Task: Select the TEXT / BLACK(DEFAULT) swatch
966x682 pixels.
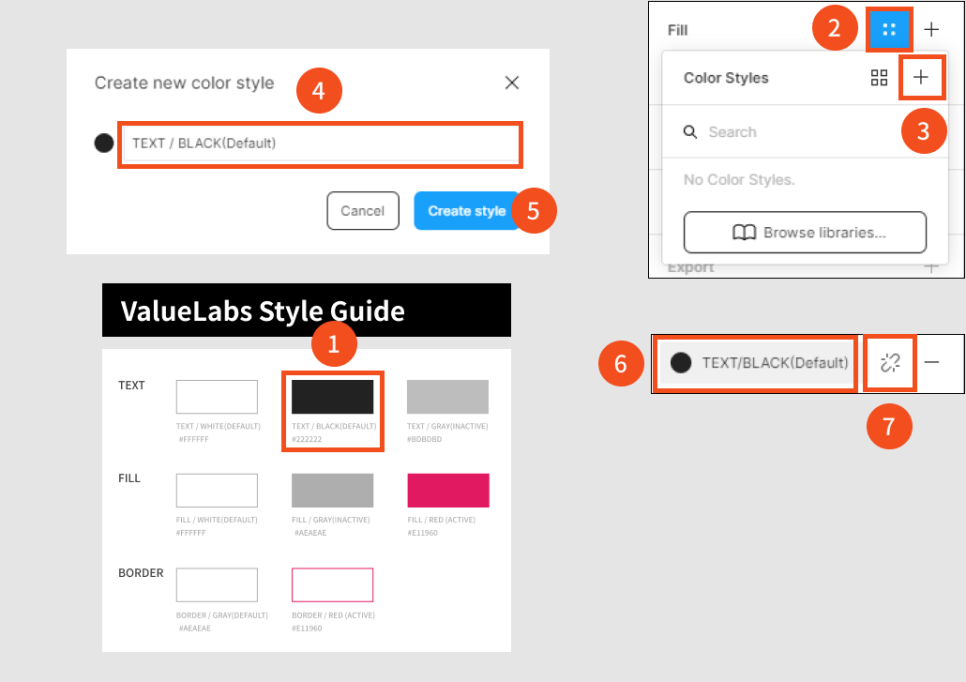Action: point(333,397)
